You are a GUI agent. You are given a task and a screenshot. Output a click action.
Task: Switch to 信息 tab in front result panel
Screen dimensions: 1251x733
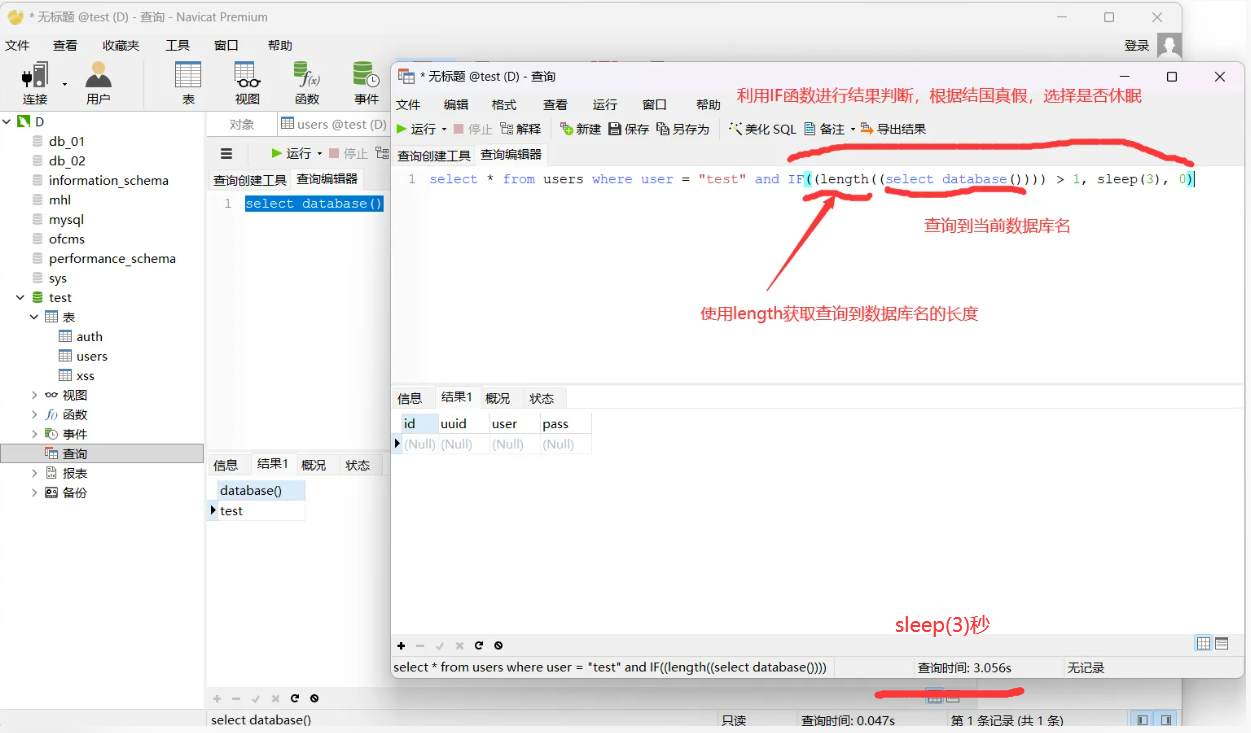(x=410, y=398)
